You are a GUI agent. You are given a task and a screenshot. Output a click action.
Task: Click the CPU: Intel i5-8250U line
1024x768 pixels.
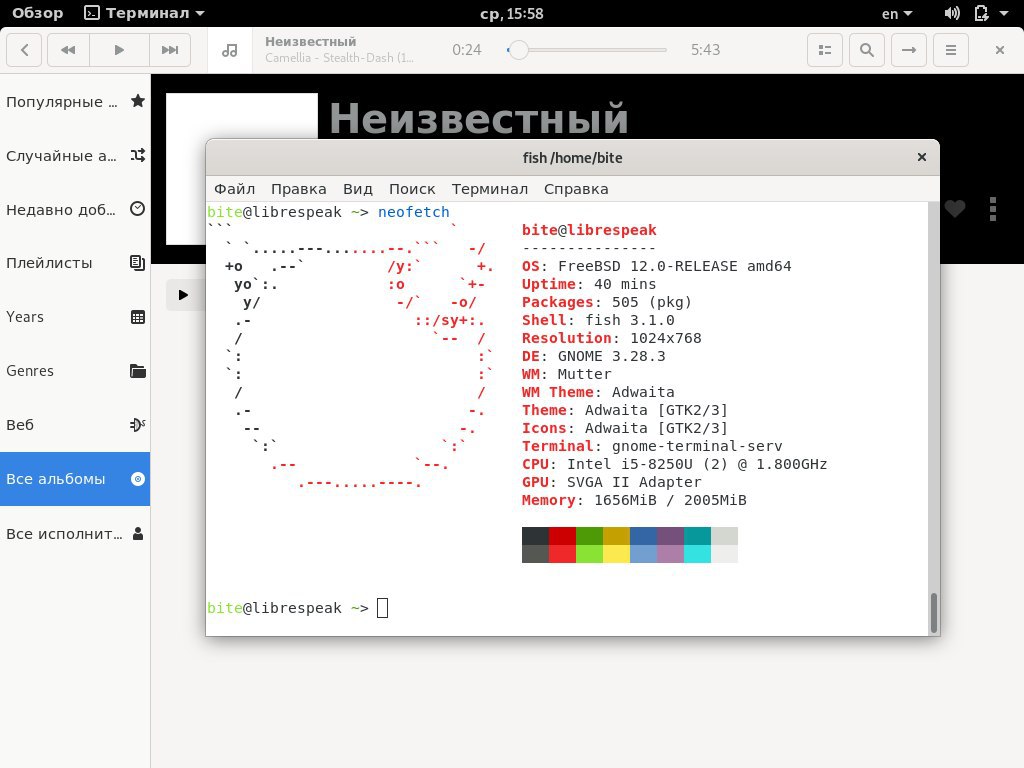674,464
